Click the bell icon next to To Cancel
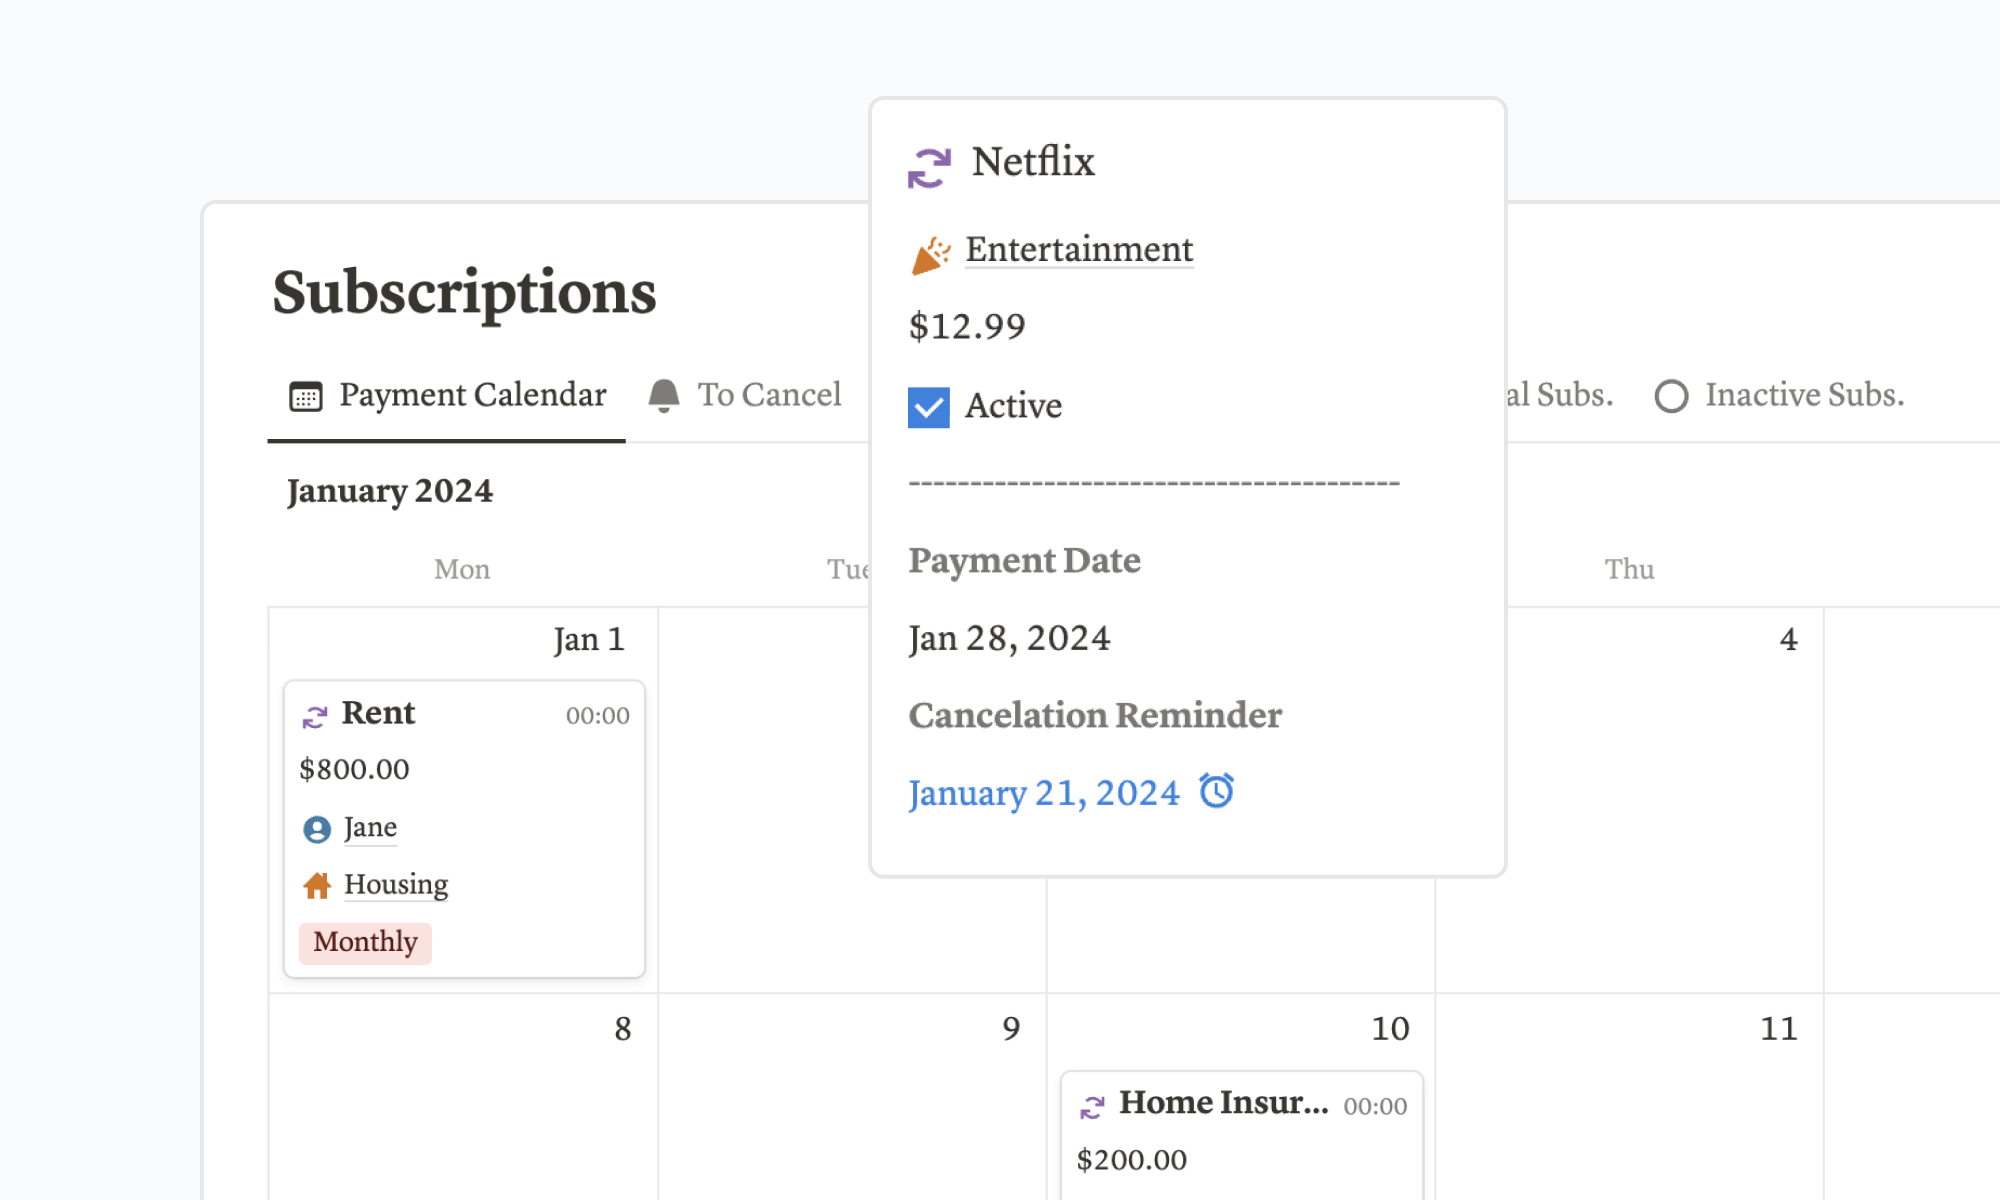The width and height of the screenshot is (2000, 1200). pyautogui.click(x=663, y=393)
